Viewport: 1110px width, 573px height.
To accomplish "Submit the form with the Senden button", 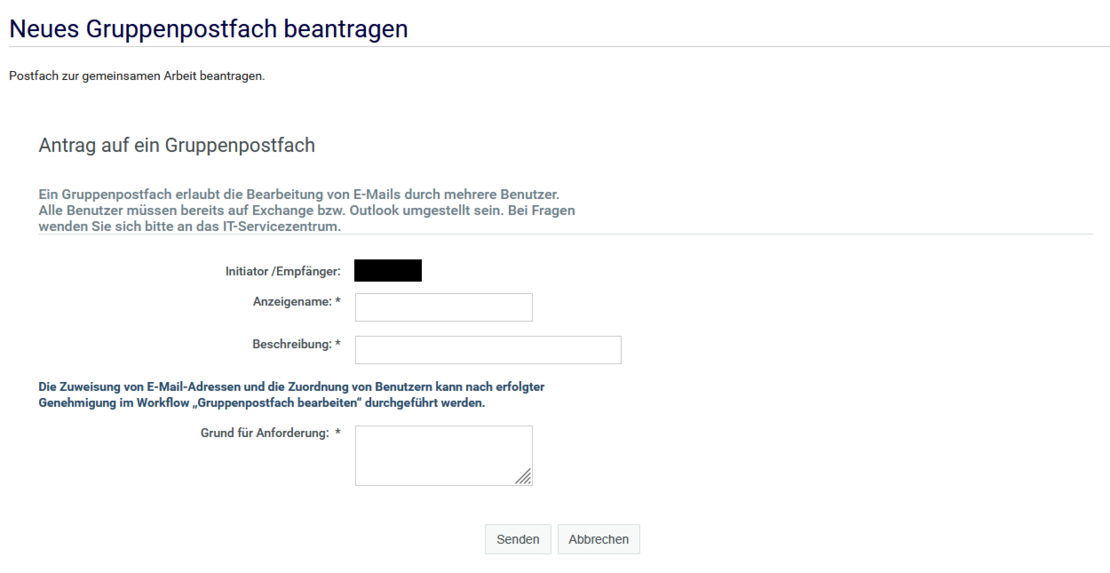I will click(x=517, y=539).
